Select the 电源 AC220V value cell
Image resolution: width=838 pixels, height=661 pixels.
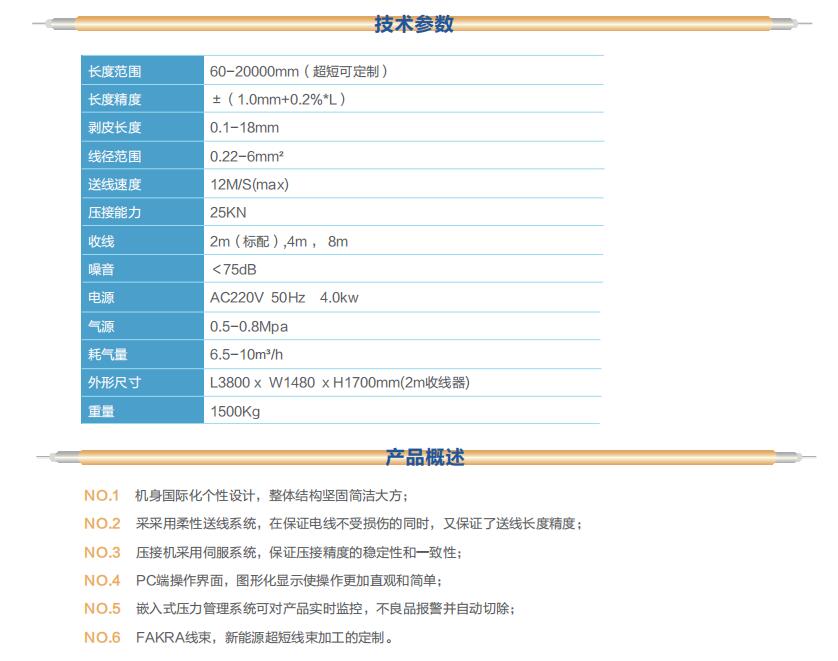(x=285, y=297)
